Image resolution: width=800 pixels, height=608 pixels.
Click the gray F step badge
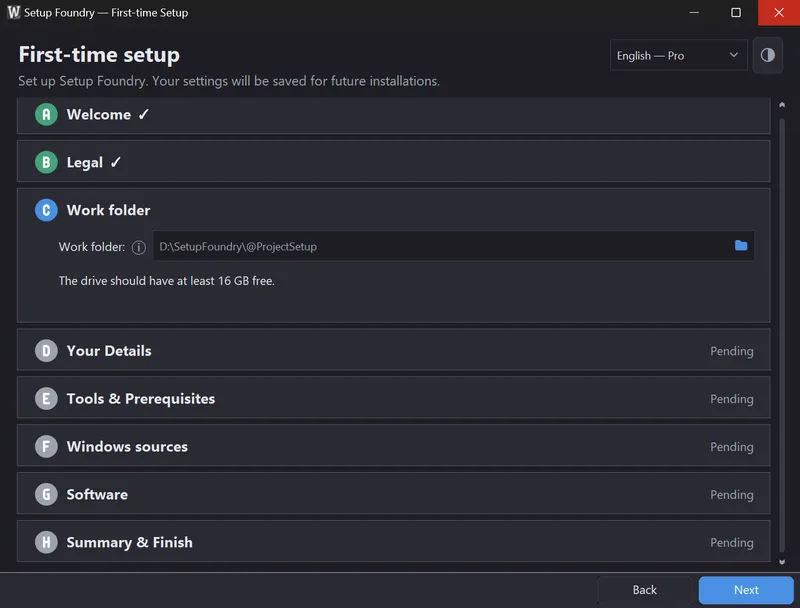pos(46,446)
